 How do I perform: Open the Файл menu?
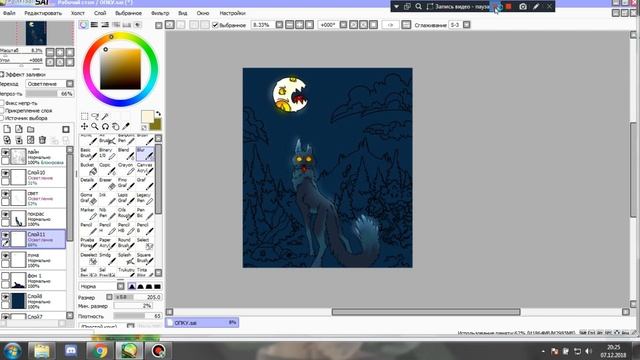click(x=9, y=13)
